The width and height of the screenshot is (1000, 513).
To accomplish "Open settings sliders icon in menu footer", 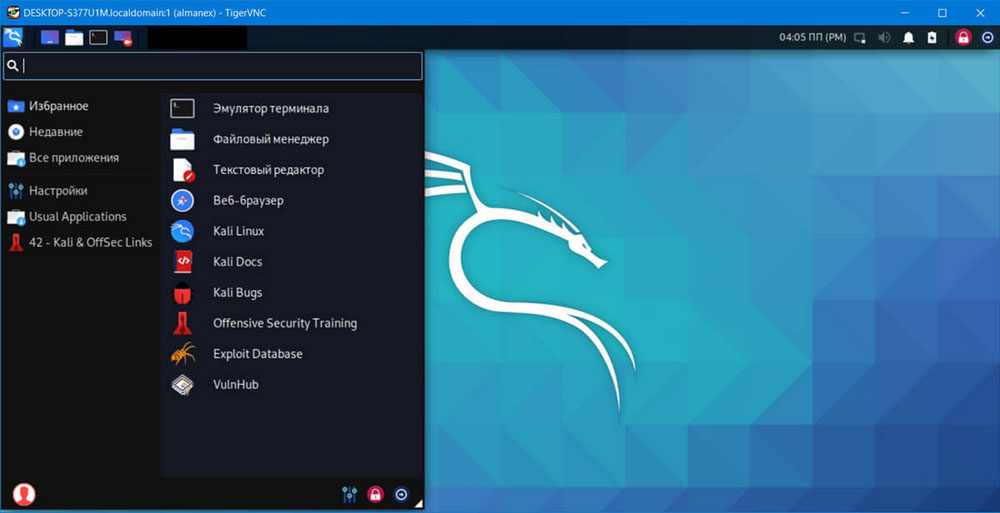I will point(349,494).
